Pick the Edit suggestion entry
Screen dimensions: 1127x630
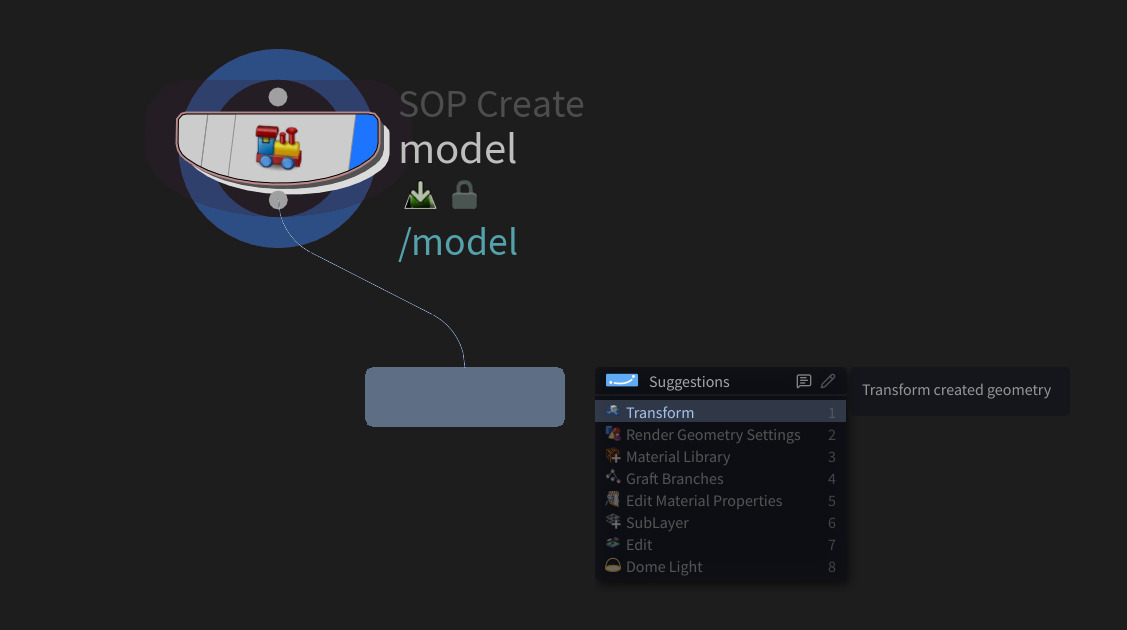(x=720, y=545)
